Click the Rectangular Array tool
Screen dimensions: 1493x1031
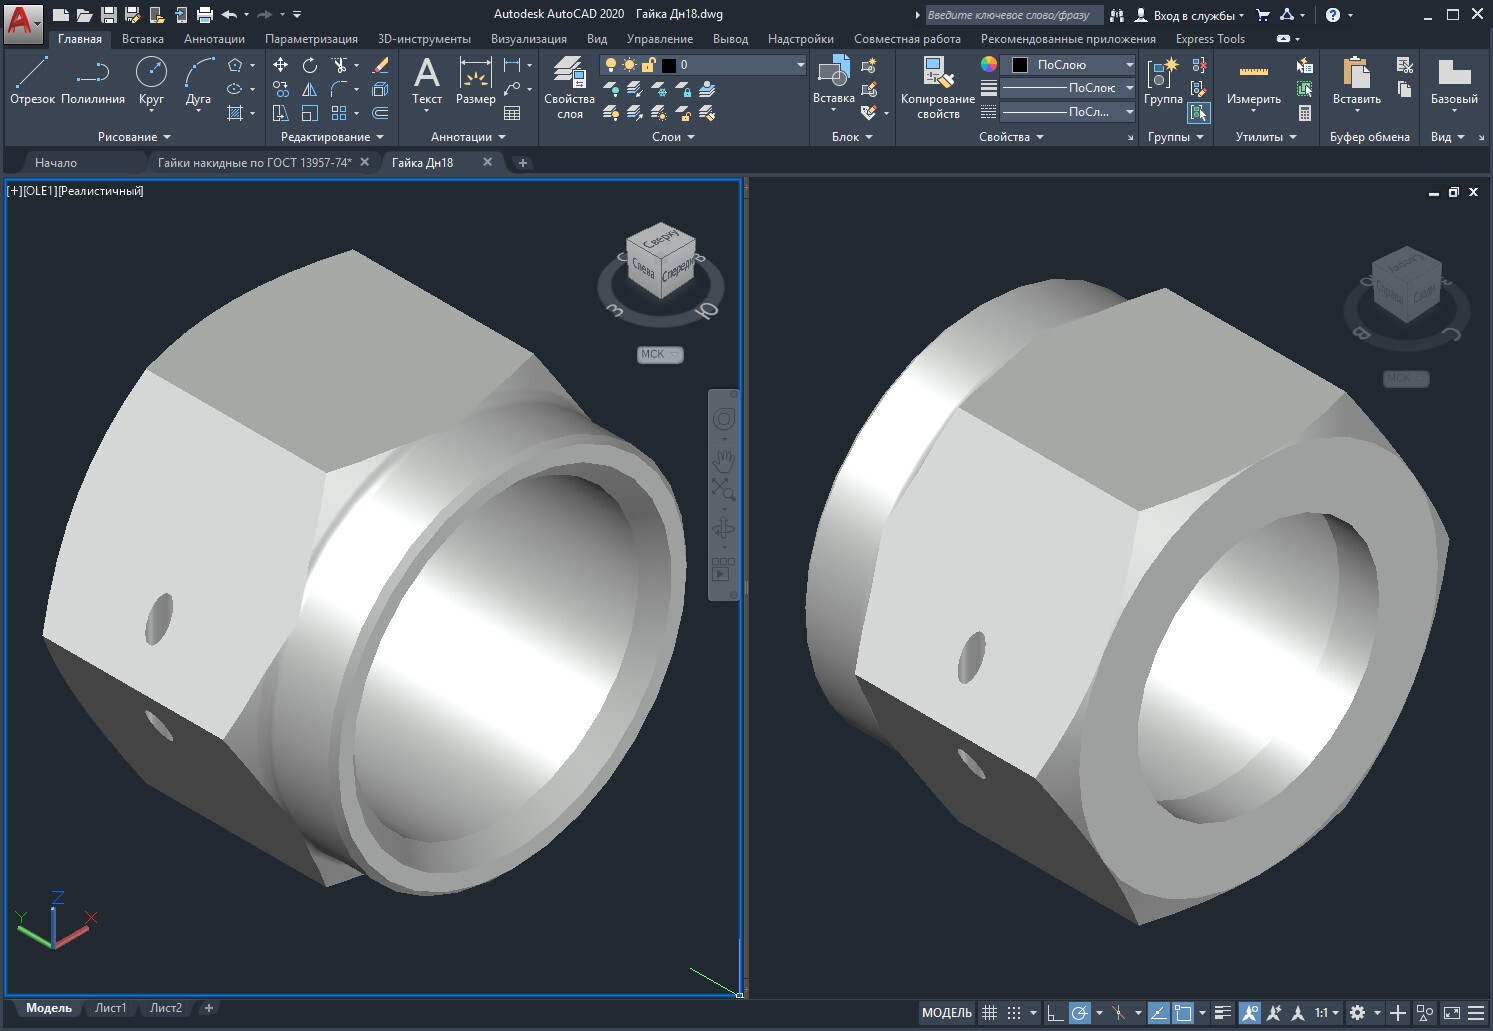point(340,113)
